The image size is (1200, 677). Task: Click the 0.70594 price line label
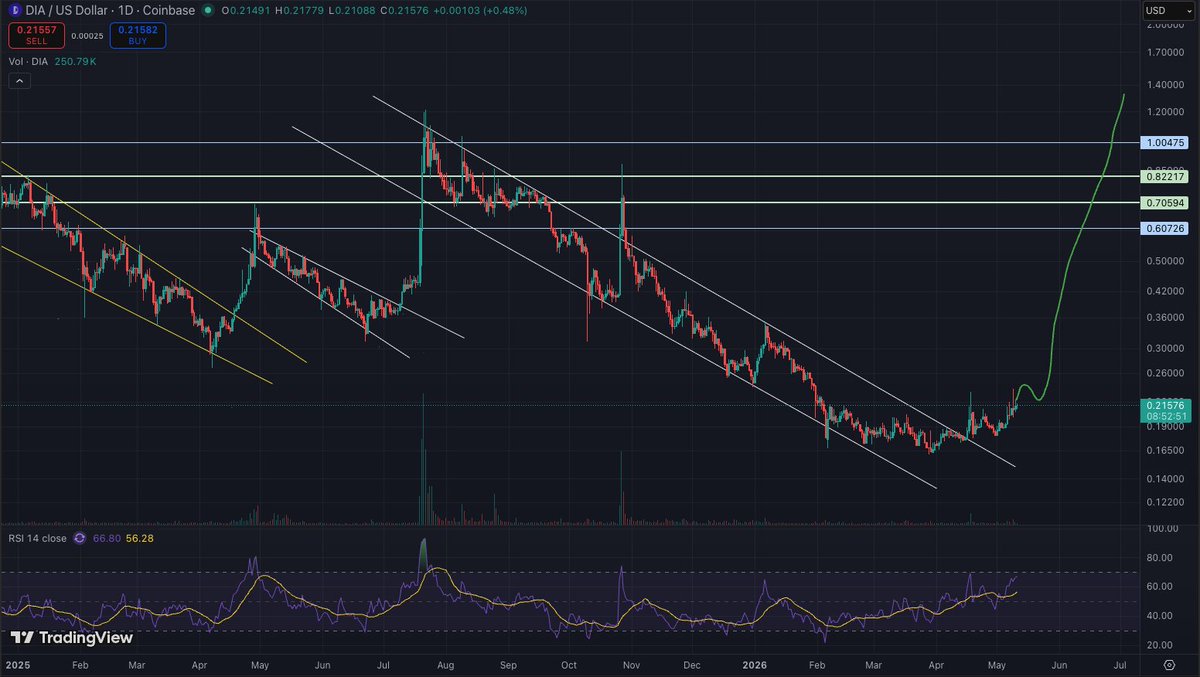pyautogui.click(x=1166, y=202)
